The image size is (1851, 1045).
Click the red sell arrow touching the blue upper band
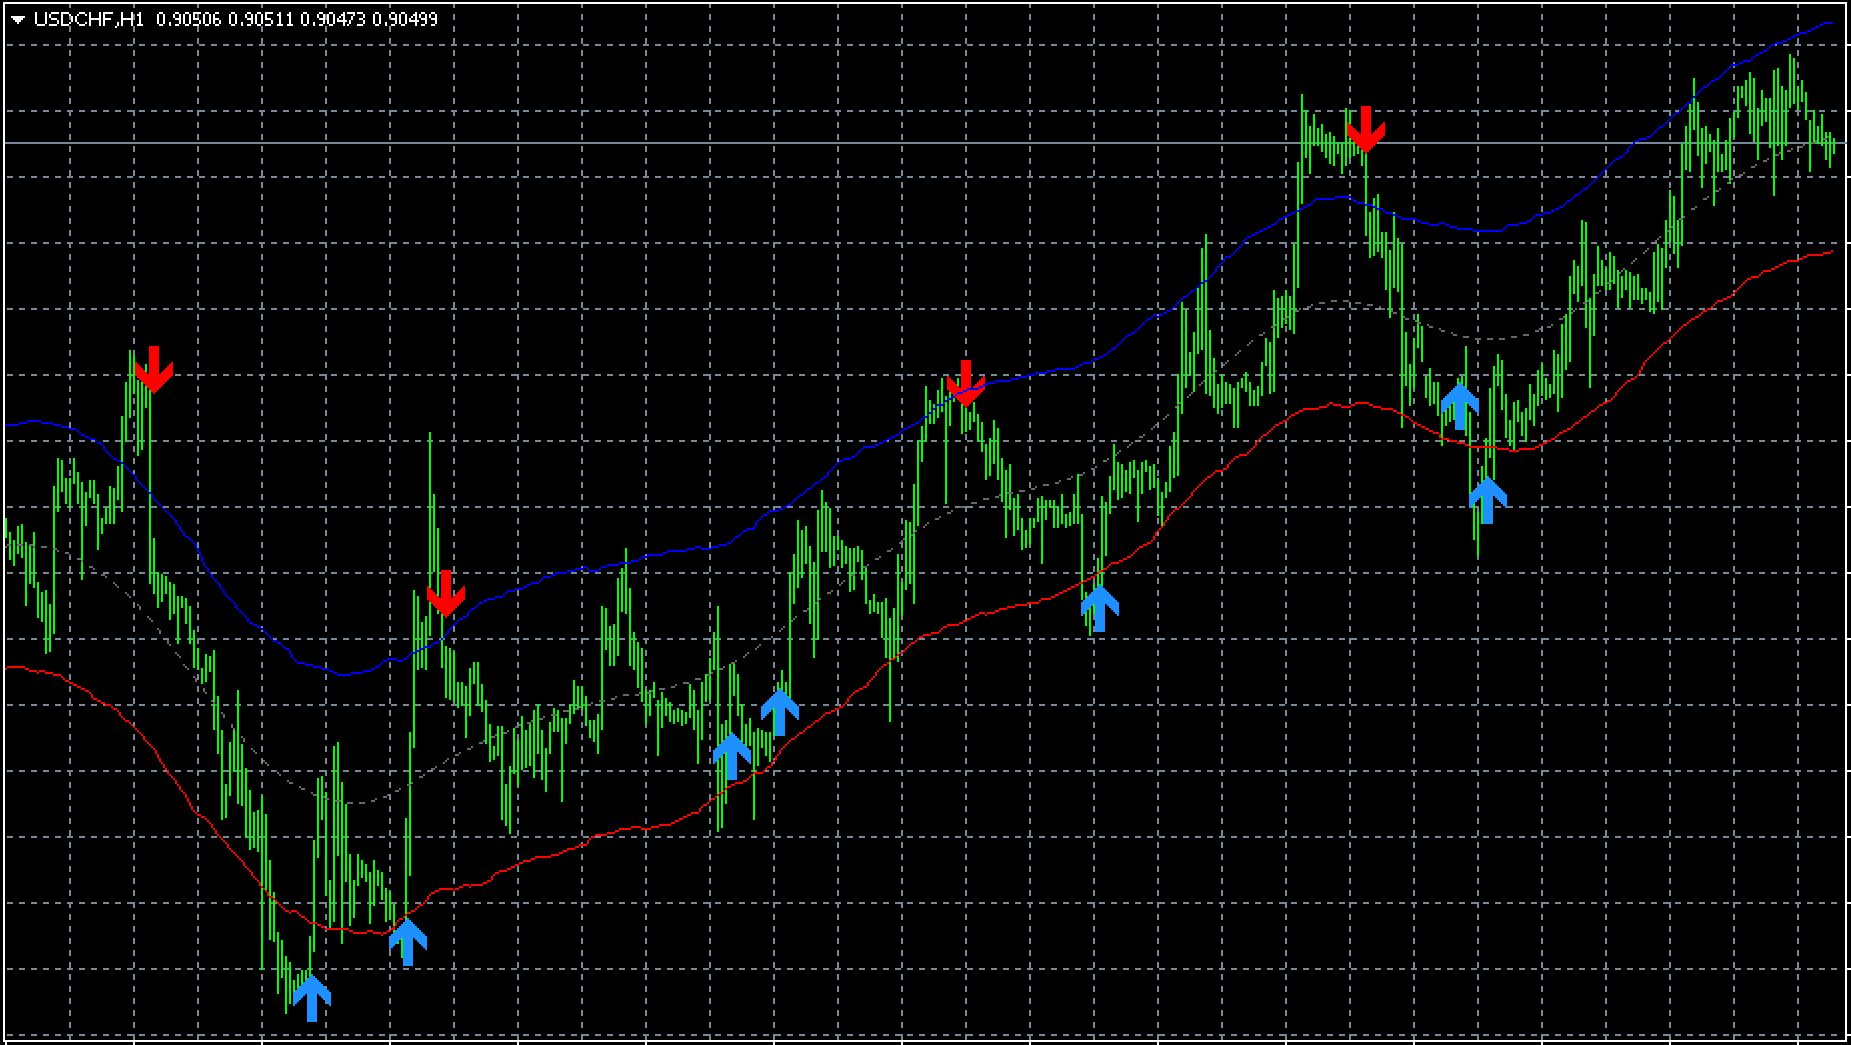(x=966, y=383)
